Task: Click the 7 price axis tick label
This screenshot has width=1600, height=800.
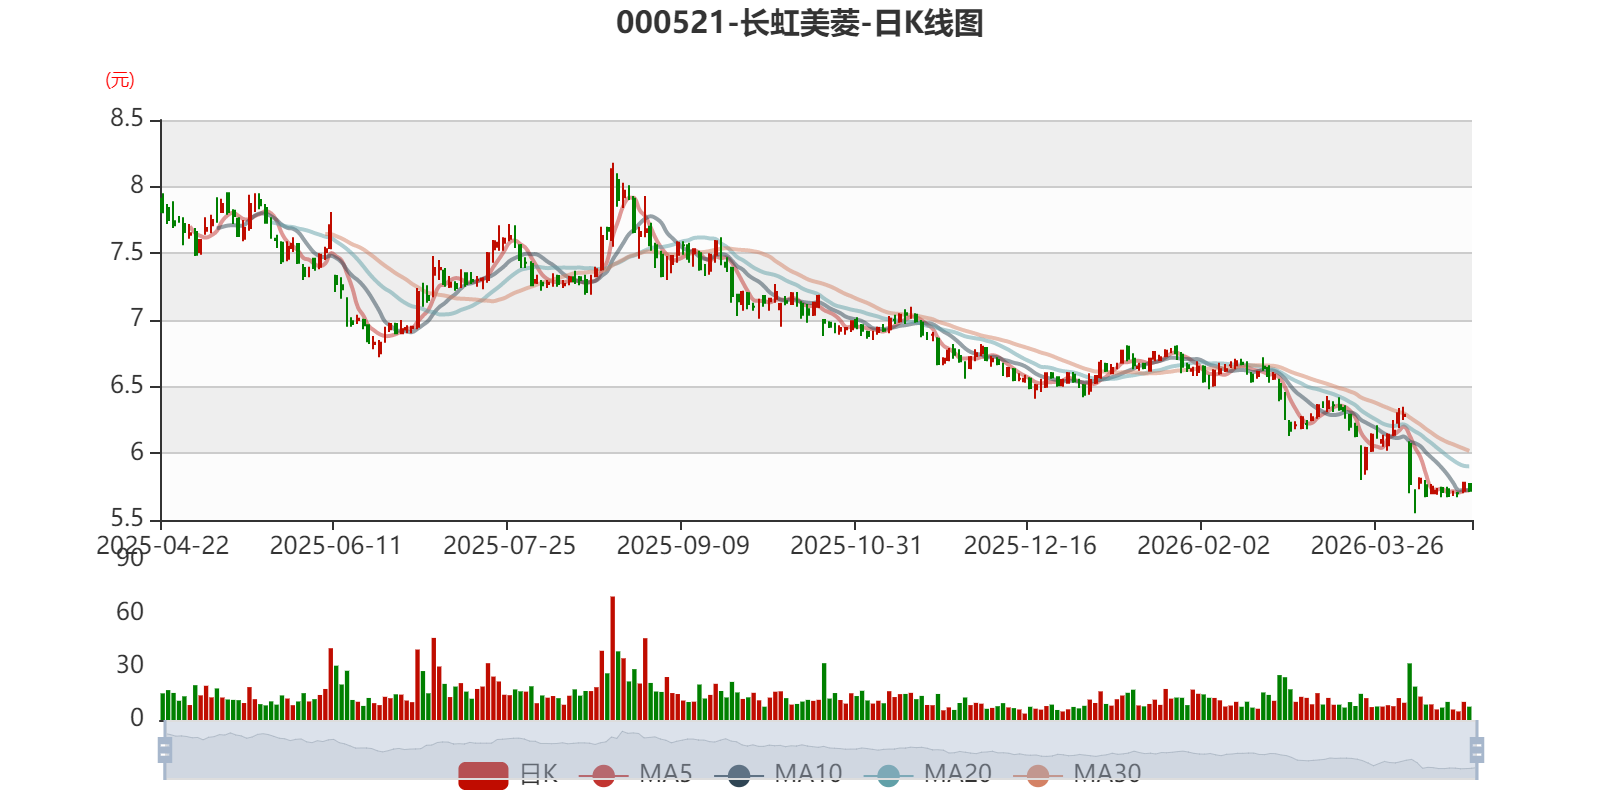Action: (137, 320)
